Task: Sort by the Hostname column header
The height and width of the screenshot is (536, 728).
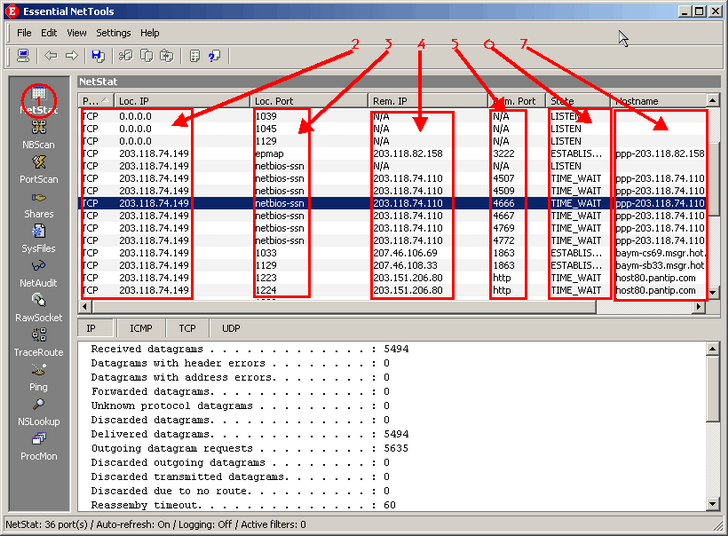Action: [x=658, y=101]
